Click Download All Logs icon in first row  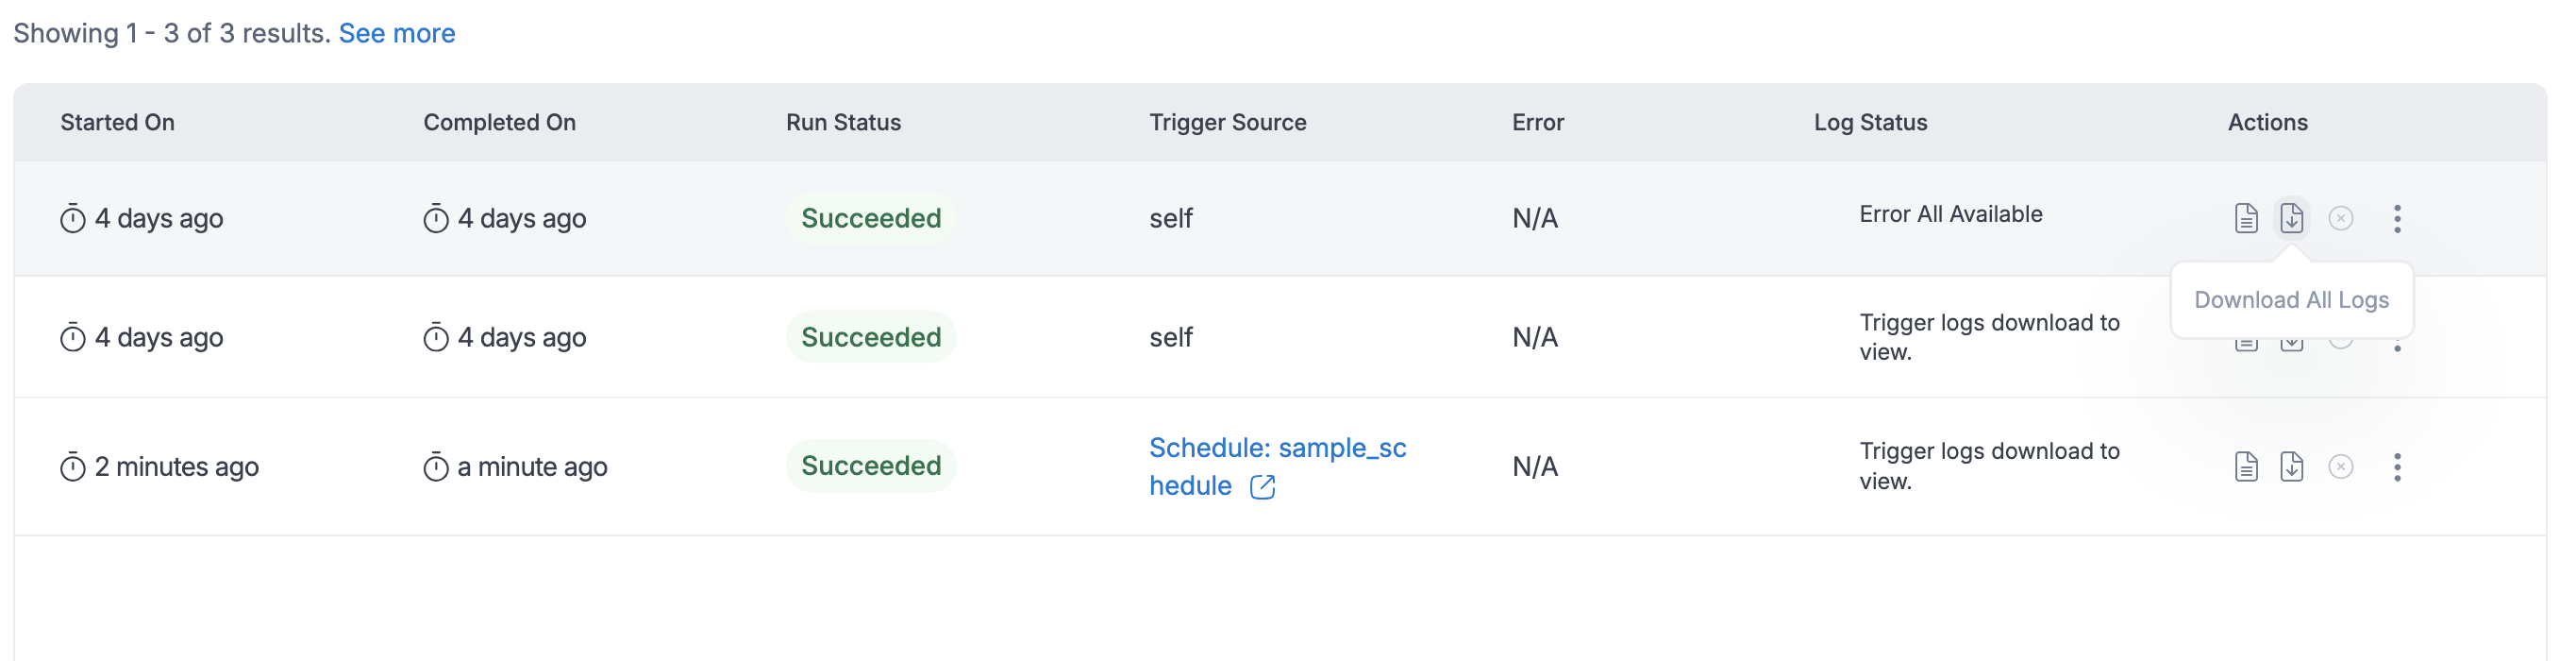pos(2291,218)
